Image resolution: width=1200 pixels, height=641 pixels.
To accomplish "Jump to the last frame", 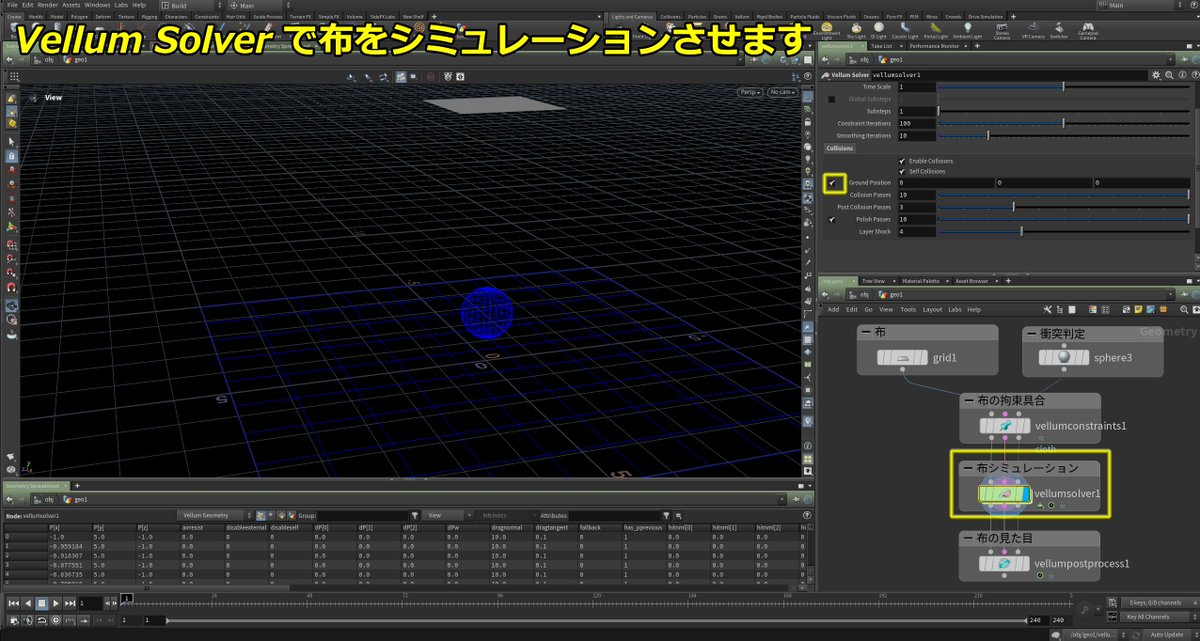I will (69, 603).
